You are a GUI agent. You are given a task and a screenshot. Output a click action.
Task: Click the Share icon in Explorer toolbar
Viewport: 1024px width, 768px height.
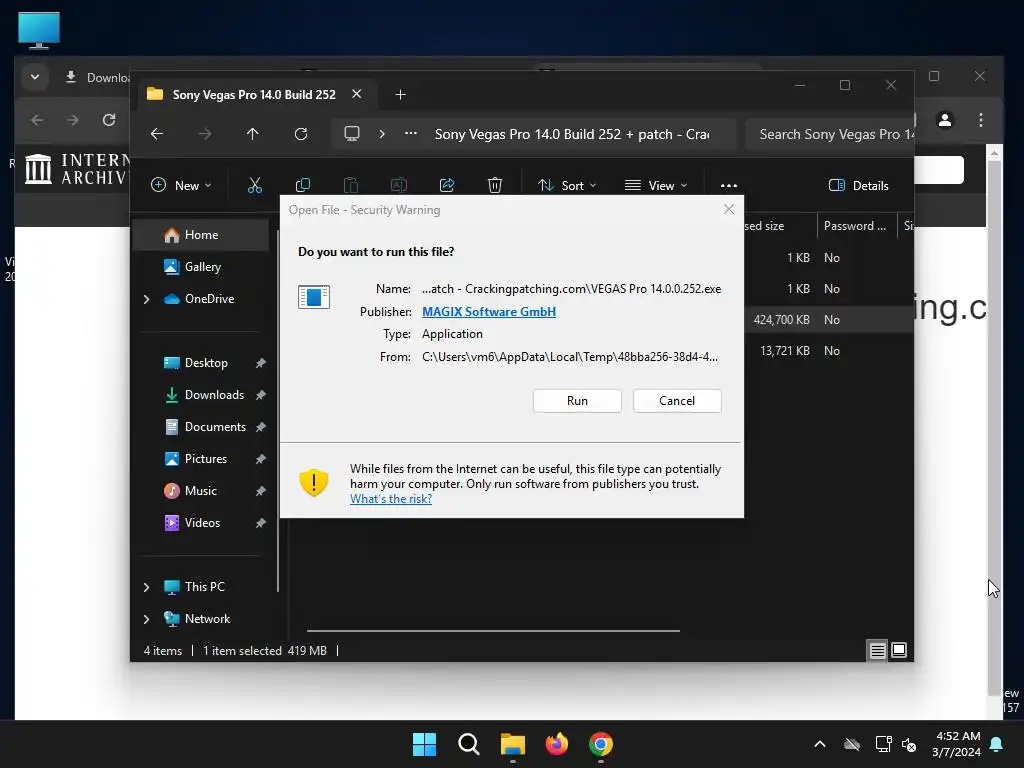point(447,185)
